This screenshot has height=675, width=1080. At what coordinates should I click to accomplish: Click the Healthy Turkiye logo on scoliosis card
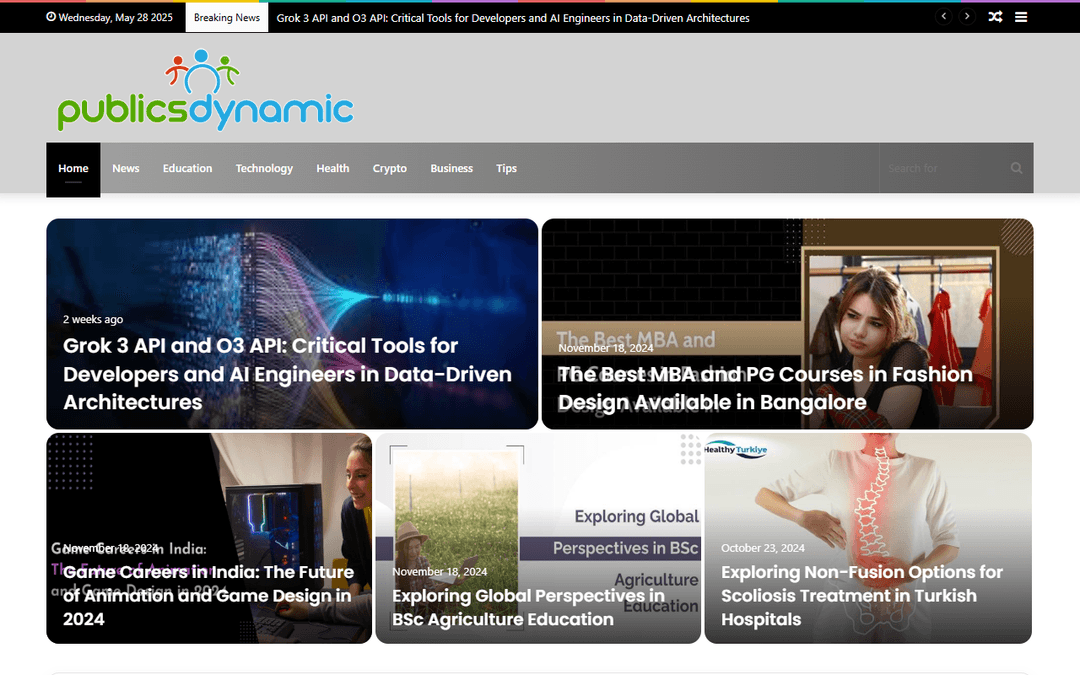coord(736,450)
